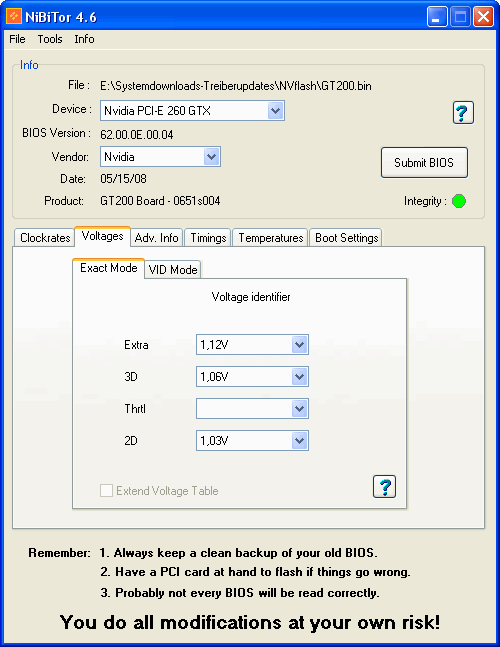The width and height of the screenshot is (500, 647).
Task: Close the NiBiTor window
Action: tap(483, 17)
